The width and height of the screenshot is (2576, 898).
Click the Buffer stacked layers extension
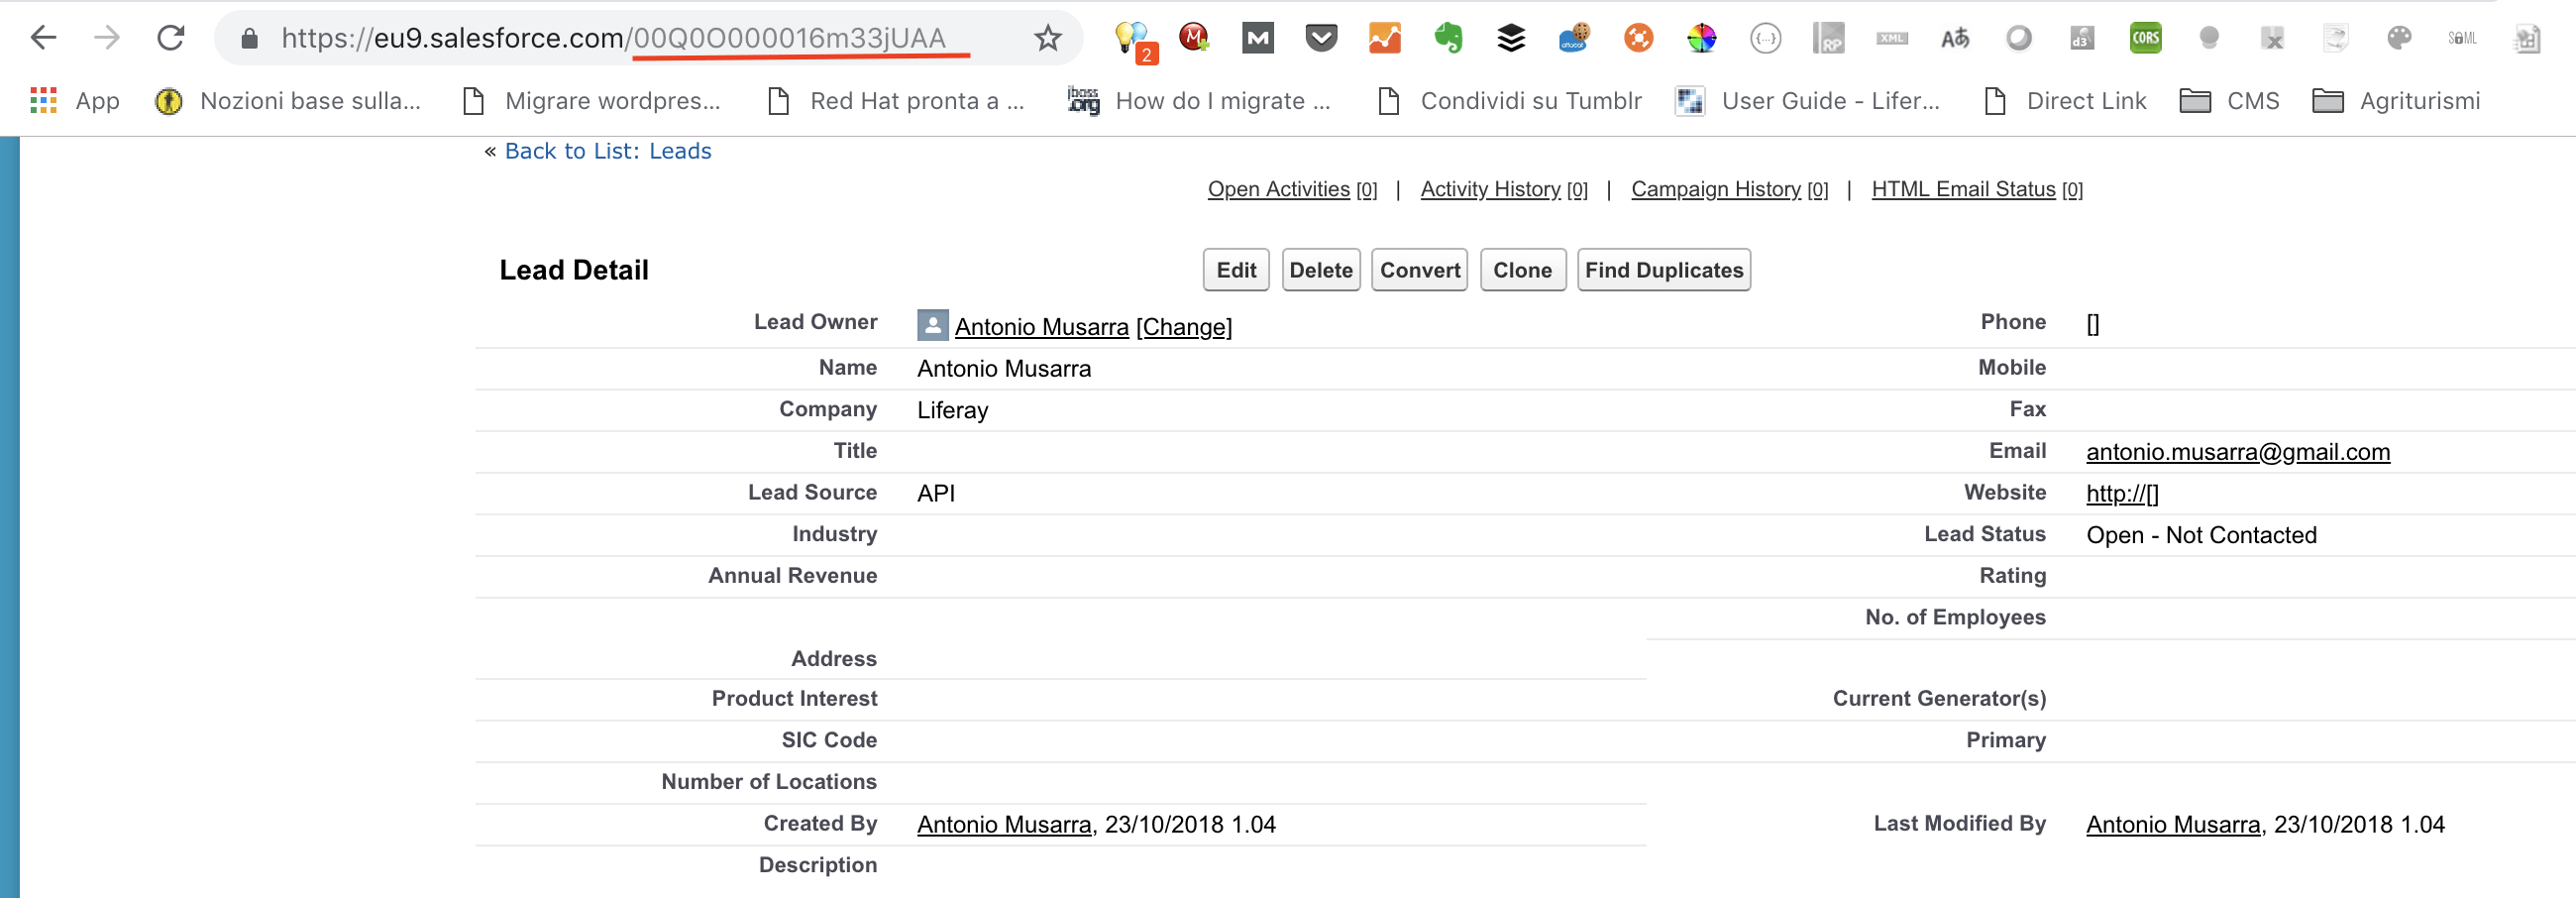pos(1511,38)
